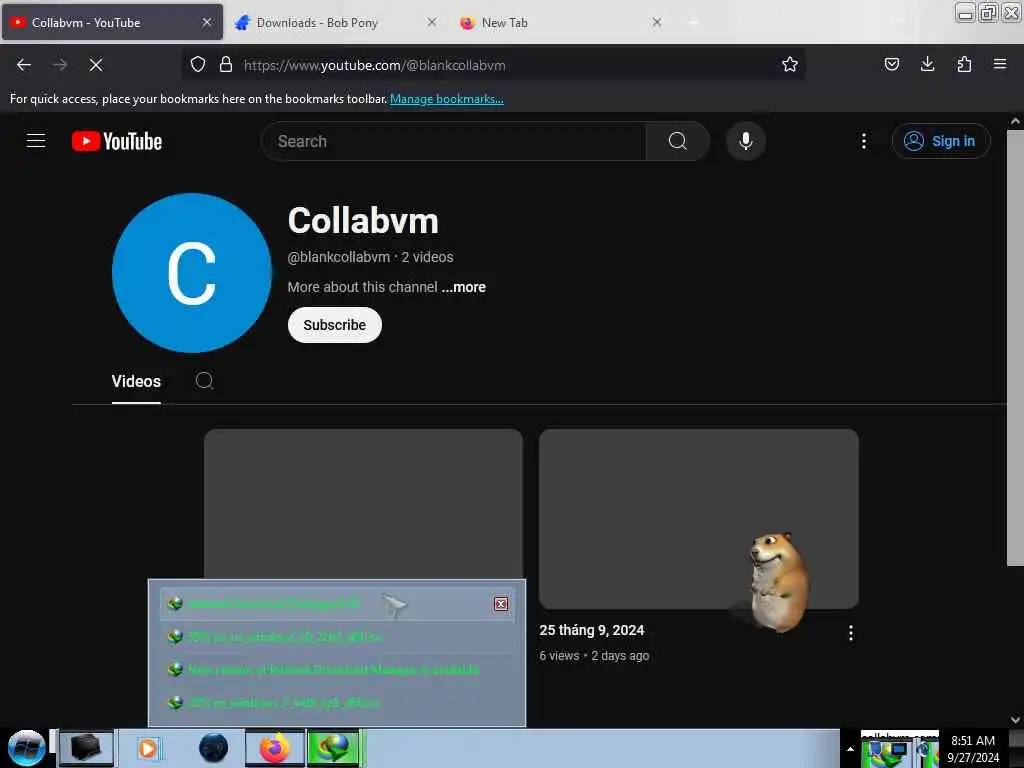
Task: Save page to Pocket
Action: (x=891, y=64)
